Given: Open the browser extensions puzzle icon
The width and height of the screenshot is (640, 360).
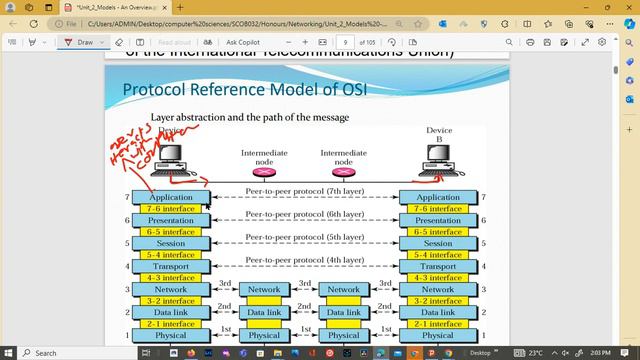Looking at the screenshot, I should 505,24.
